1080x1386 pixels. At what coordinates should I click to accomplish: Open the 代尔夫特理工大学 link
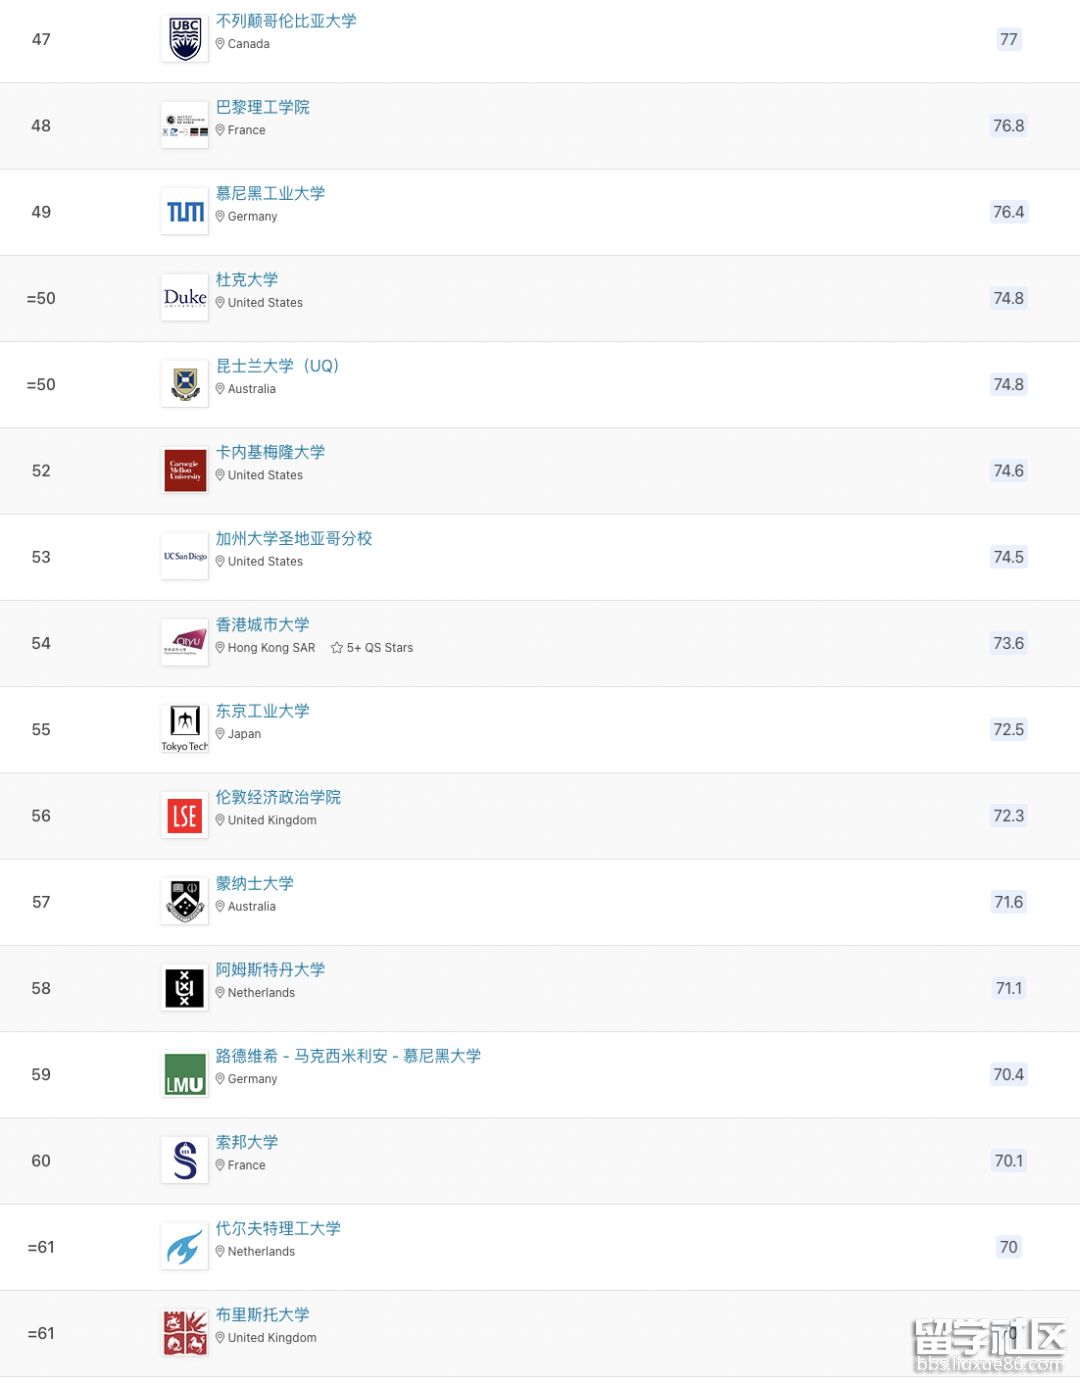coord(278,1228)
